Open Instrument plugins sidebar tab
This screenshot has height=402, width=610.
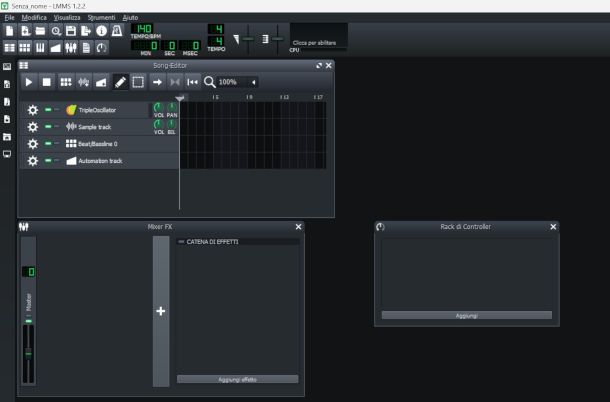pyautogui.click(x=7, y=67)
